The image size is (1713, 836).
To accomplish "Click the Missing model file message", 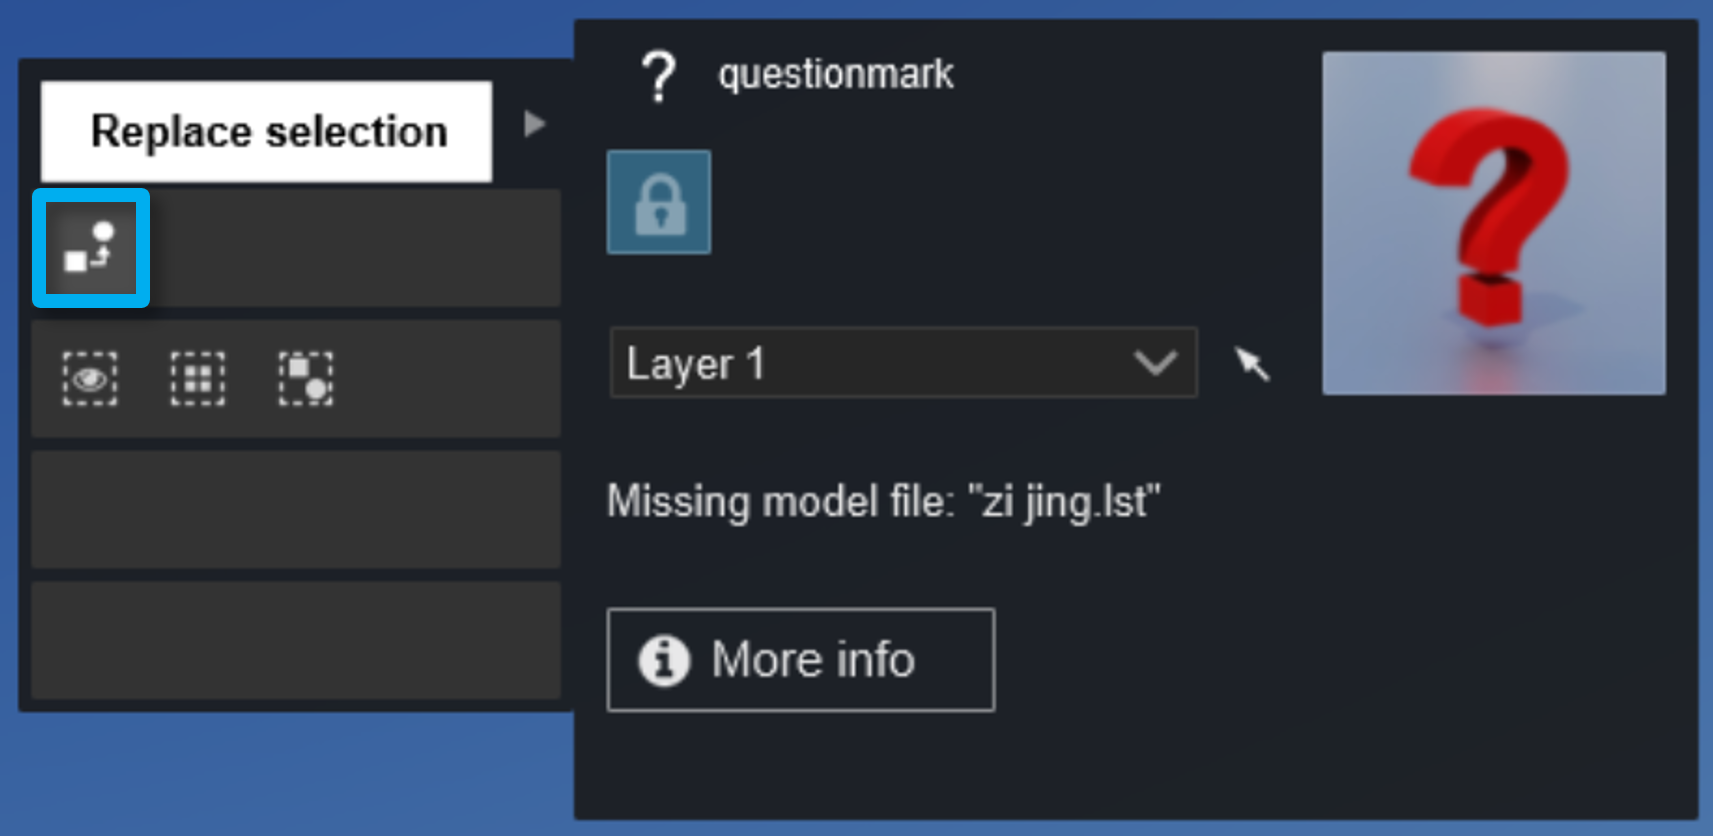I will 883,501.
